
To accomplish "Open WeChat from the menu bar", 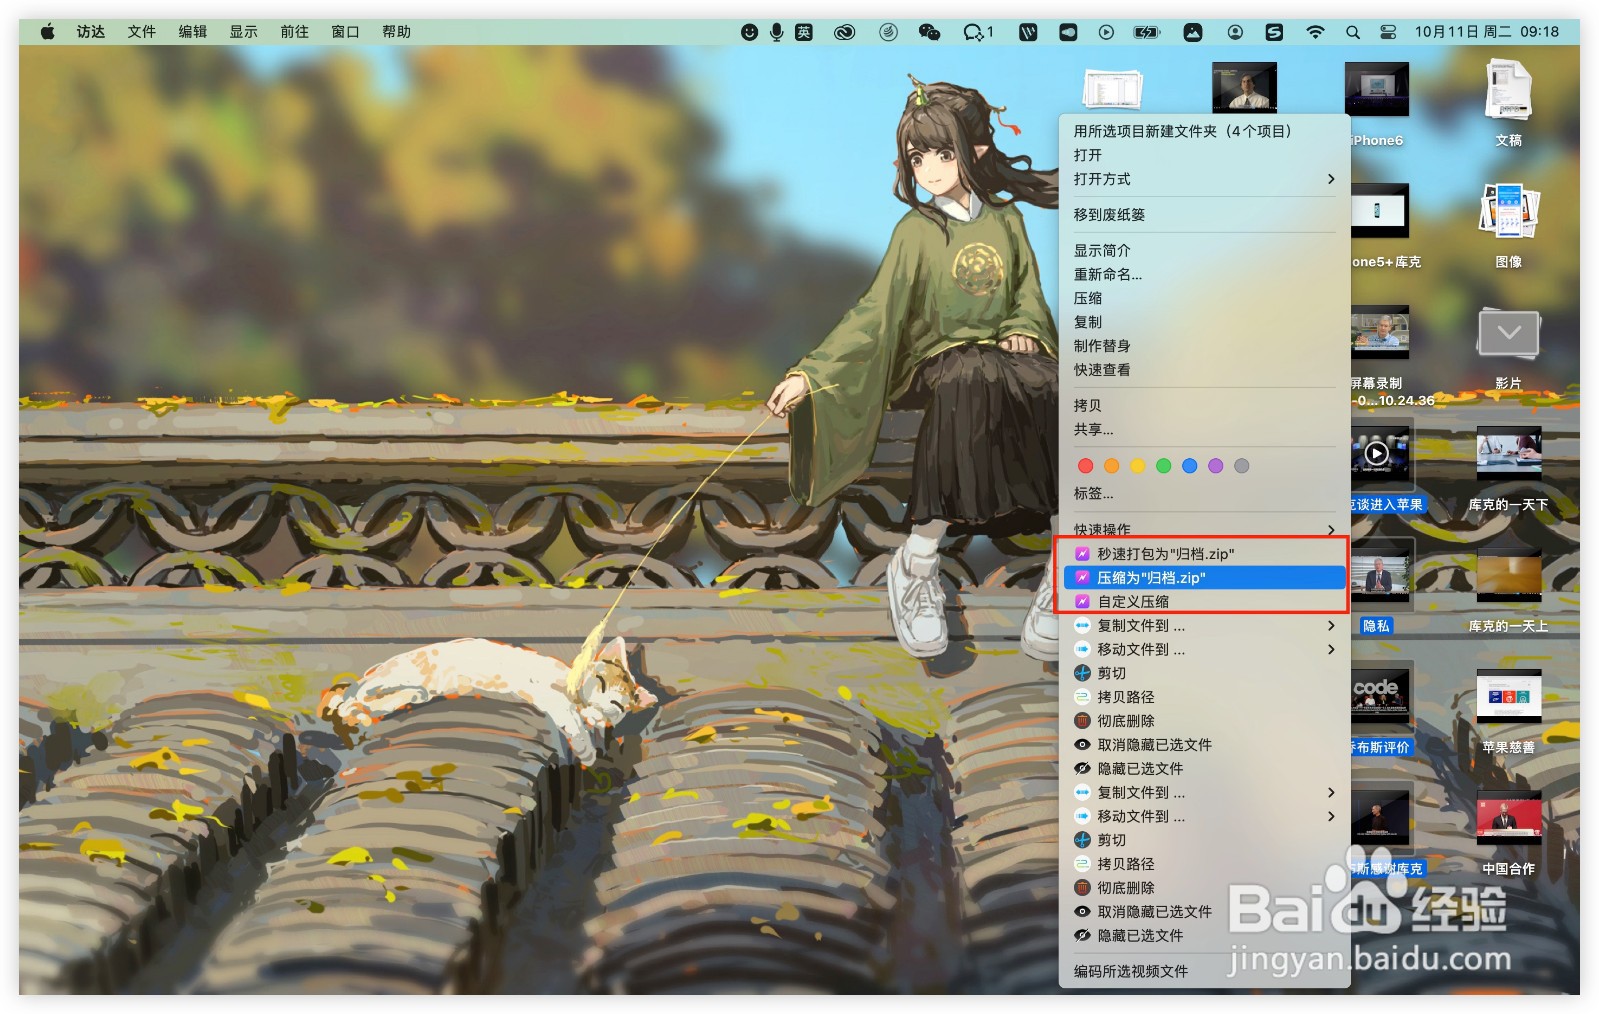I will point(929,32).
